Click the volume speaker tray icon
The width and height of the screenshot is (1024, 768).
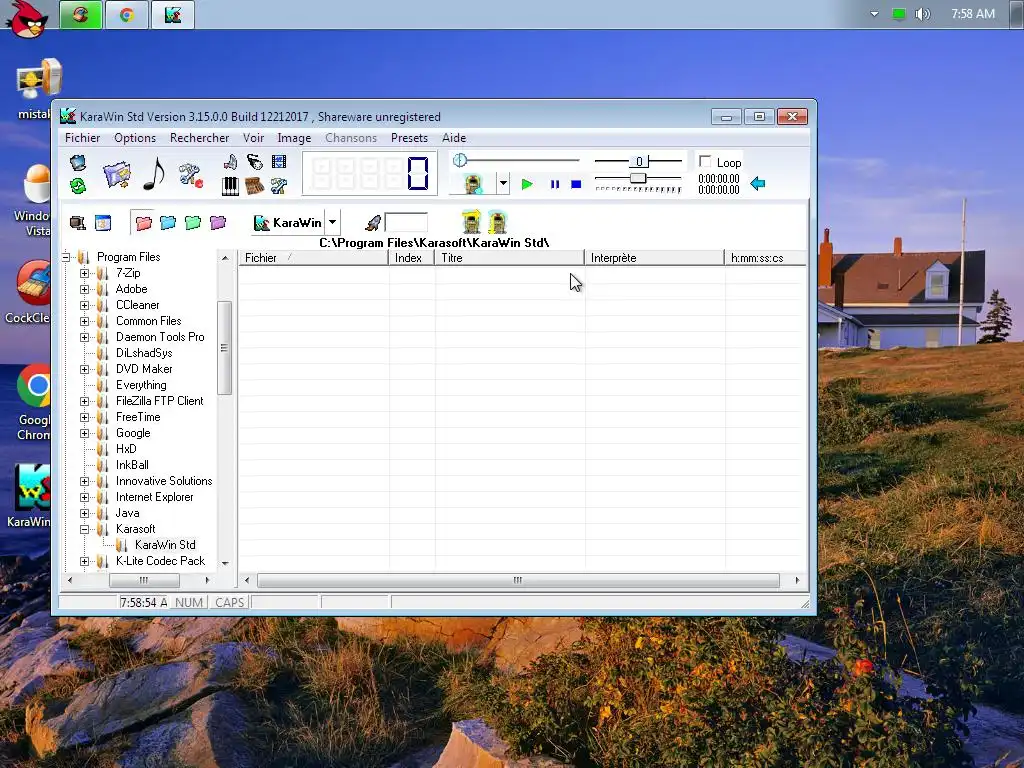click(922, 14)
